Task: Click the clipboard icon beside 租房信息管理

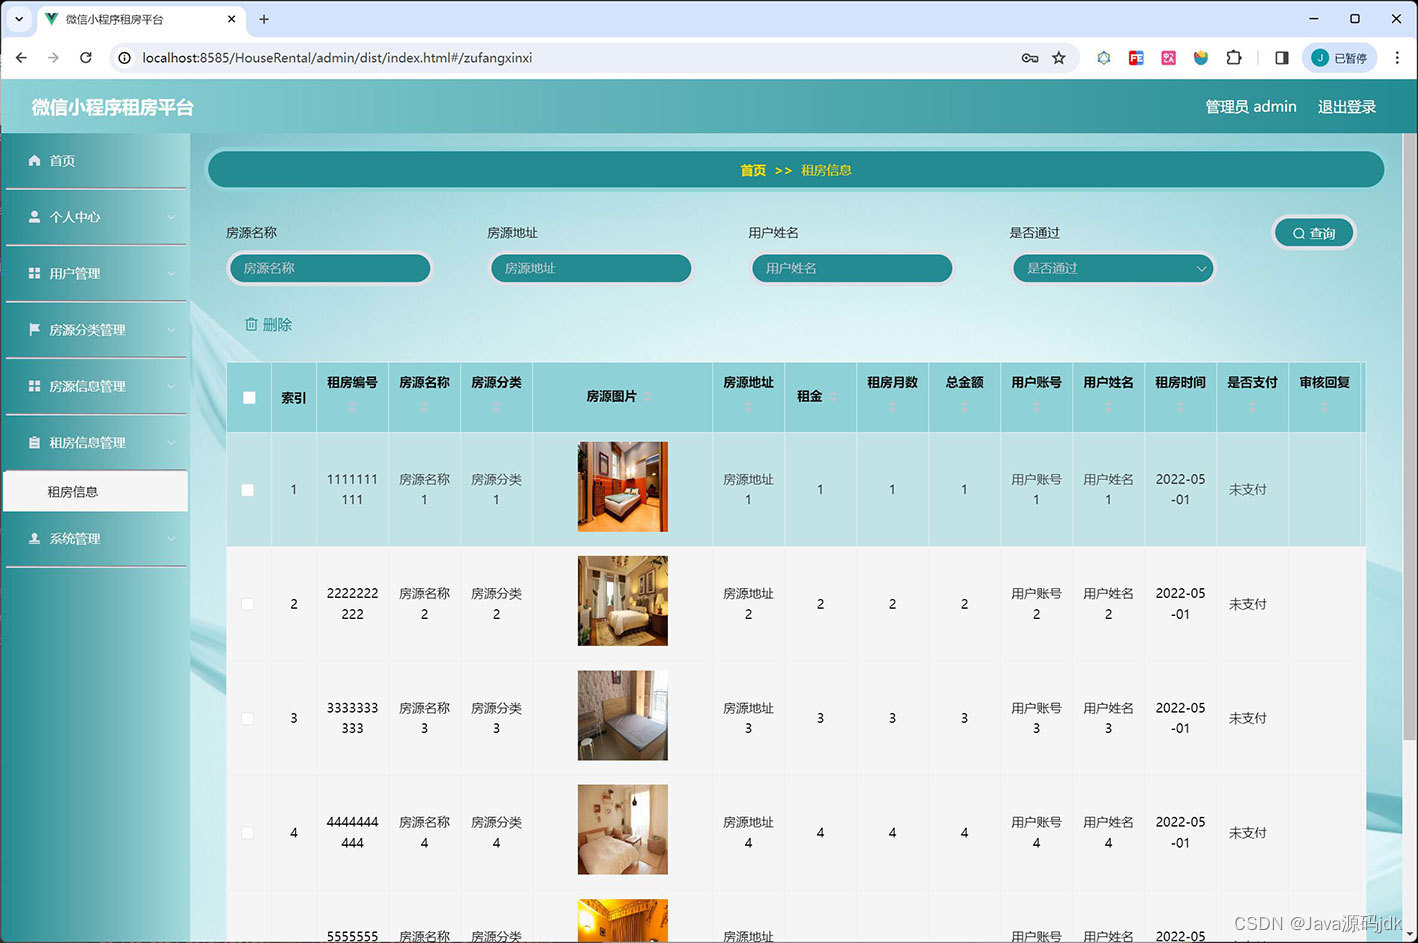Action: tap(34, 442)
